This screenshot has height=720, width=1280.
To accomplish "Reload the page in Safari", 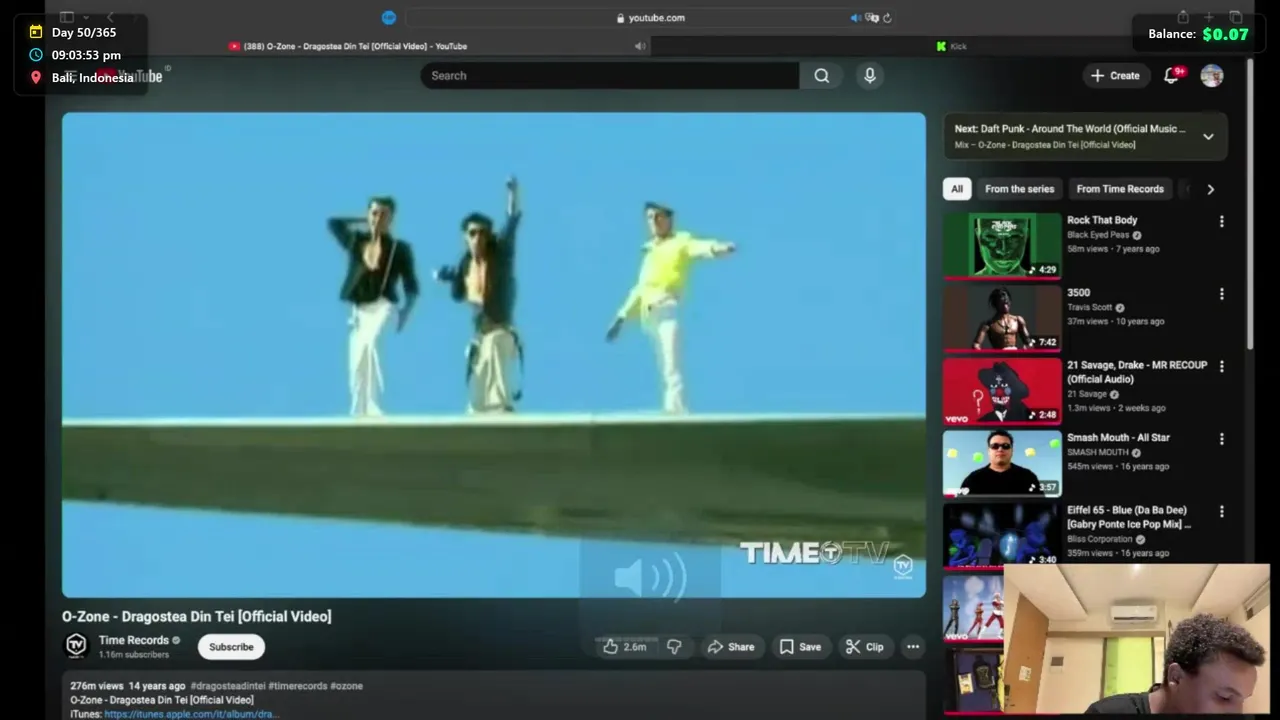I will 887,18.
